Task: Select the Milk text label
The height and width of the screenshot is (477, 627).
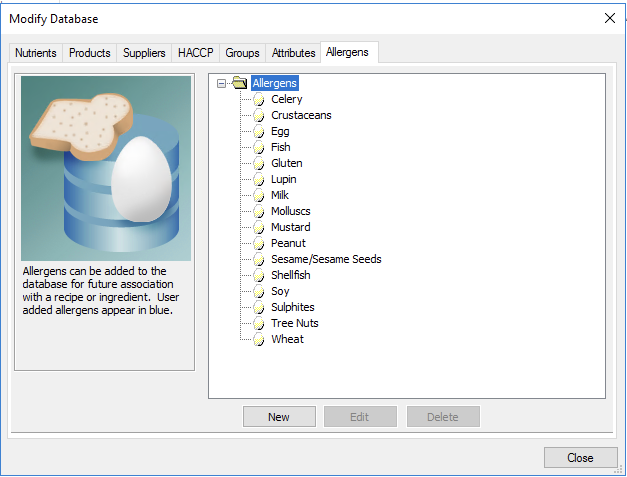Action: tap(280, 195)
